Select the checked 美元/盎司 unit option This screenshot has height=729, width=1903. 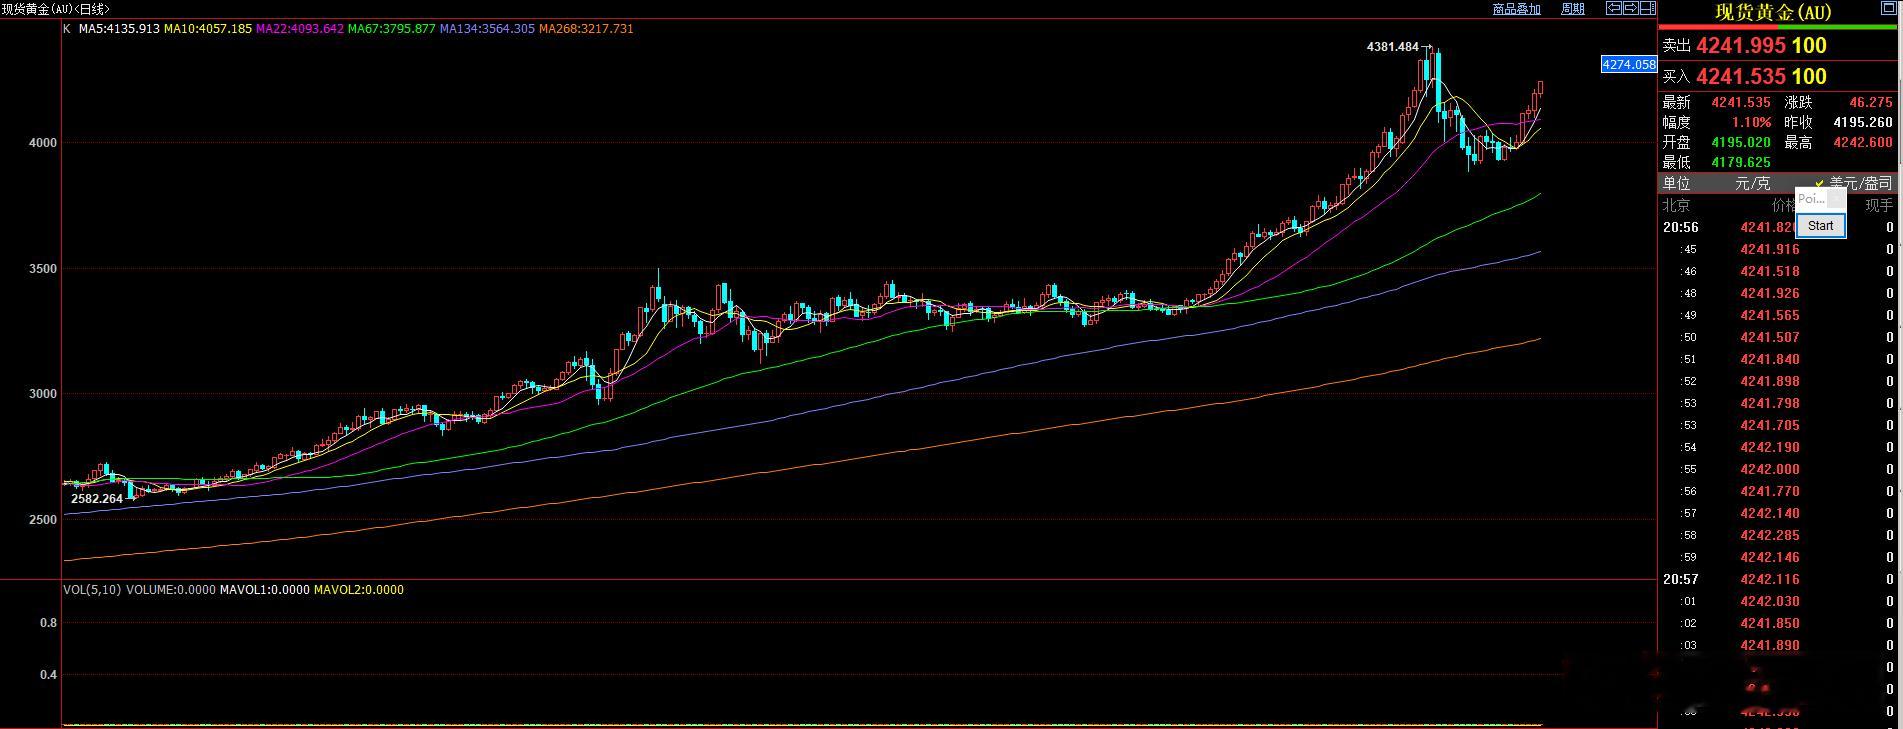1853,183
